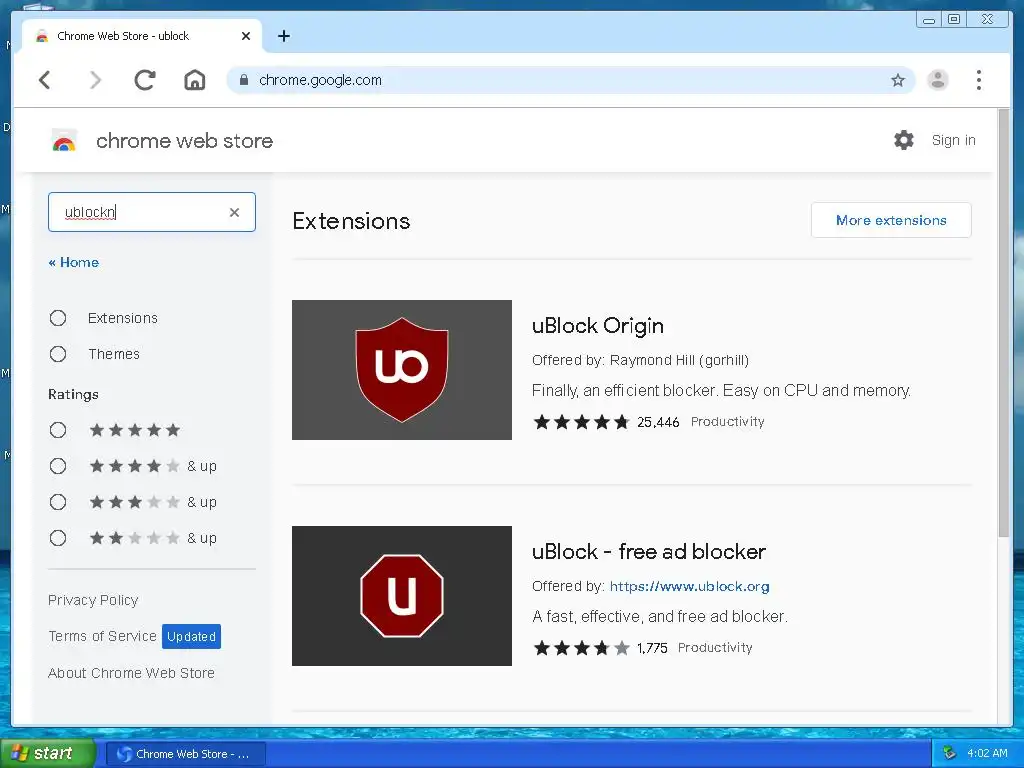Click the system tray icon
The height and width of the screenshot is (768, 1024).
pos(949,753)
